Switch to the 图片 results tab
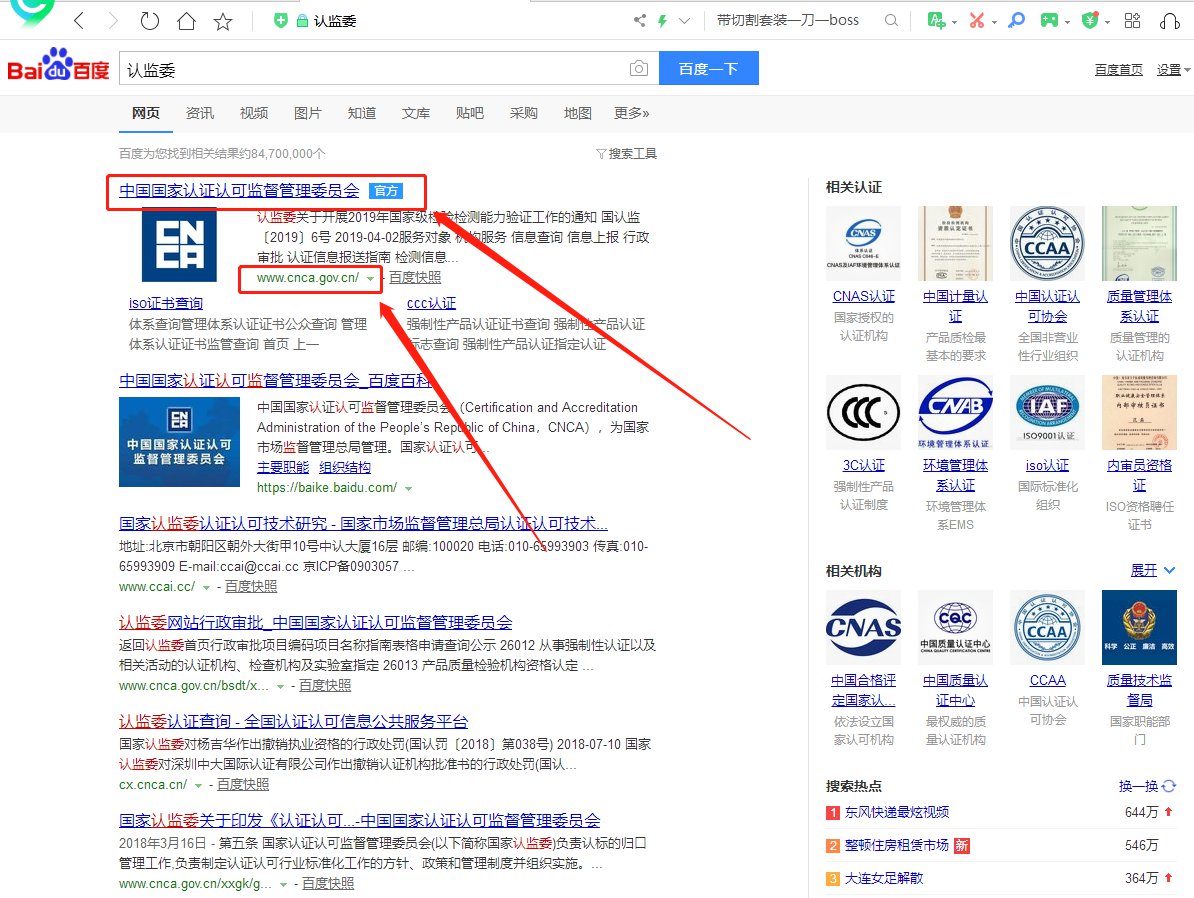The image size is (1194, 898). tap(308, 113)
